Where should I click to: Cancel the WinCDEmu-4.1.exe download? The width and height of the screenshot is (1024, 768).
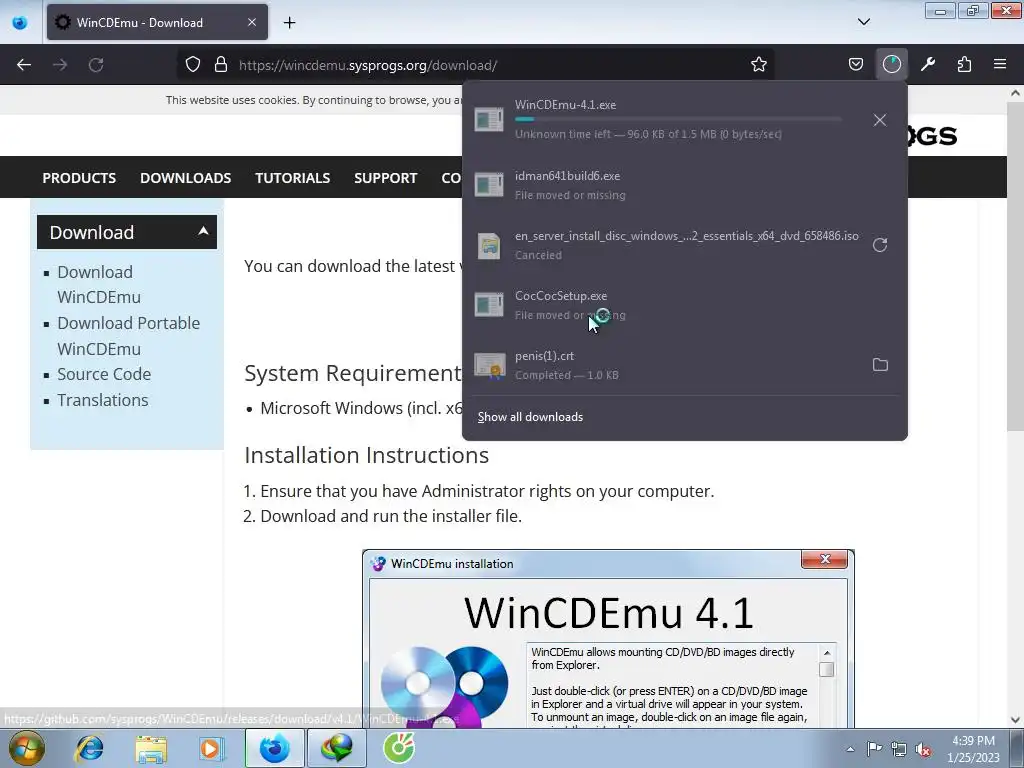(x=880, y=120)
